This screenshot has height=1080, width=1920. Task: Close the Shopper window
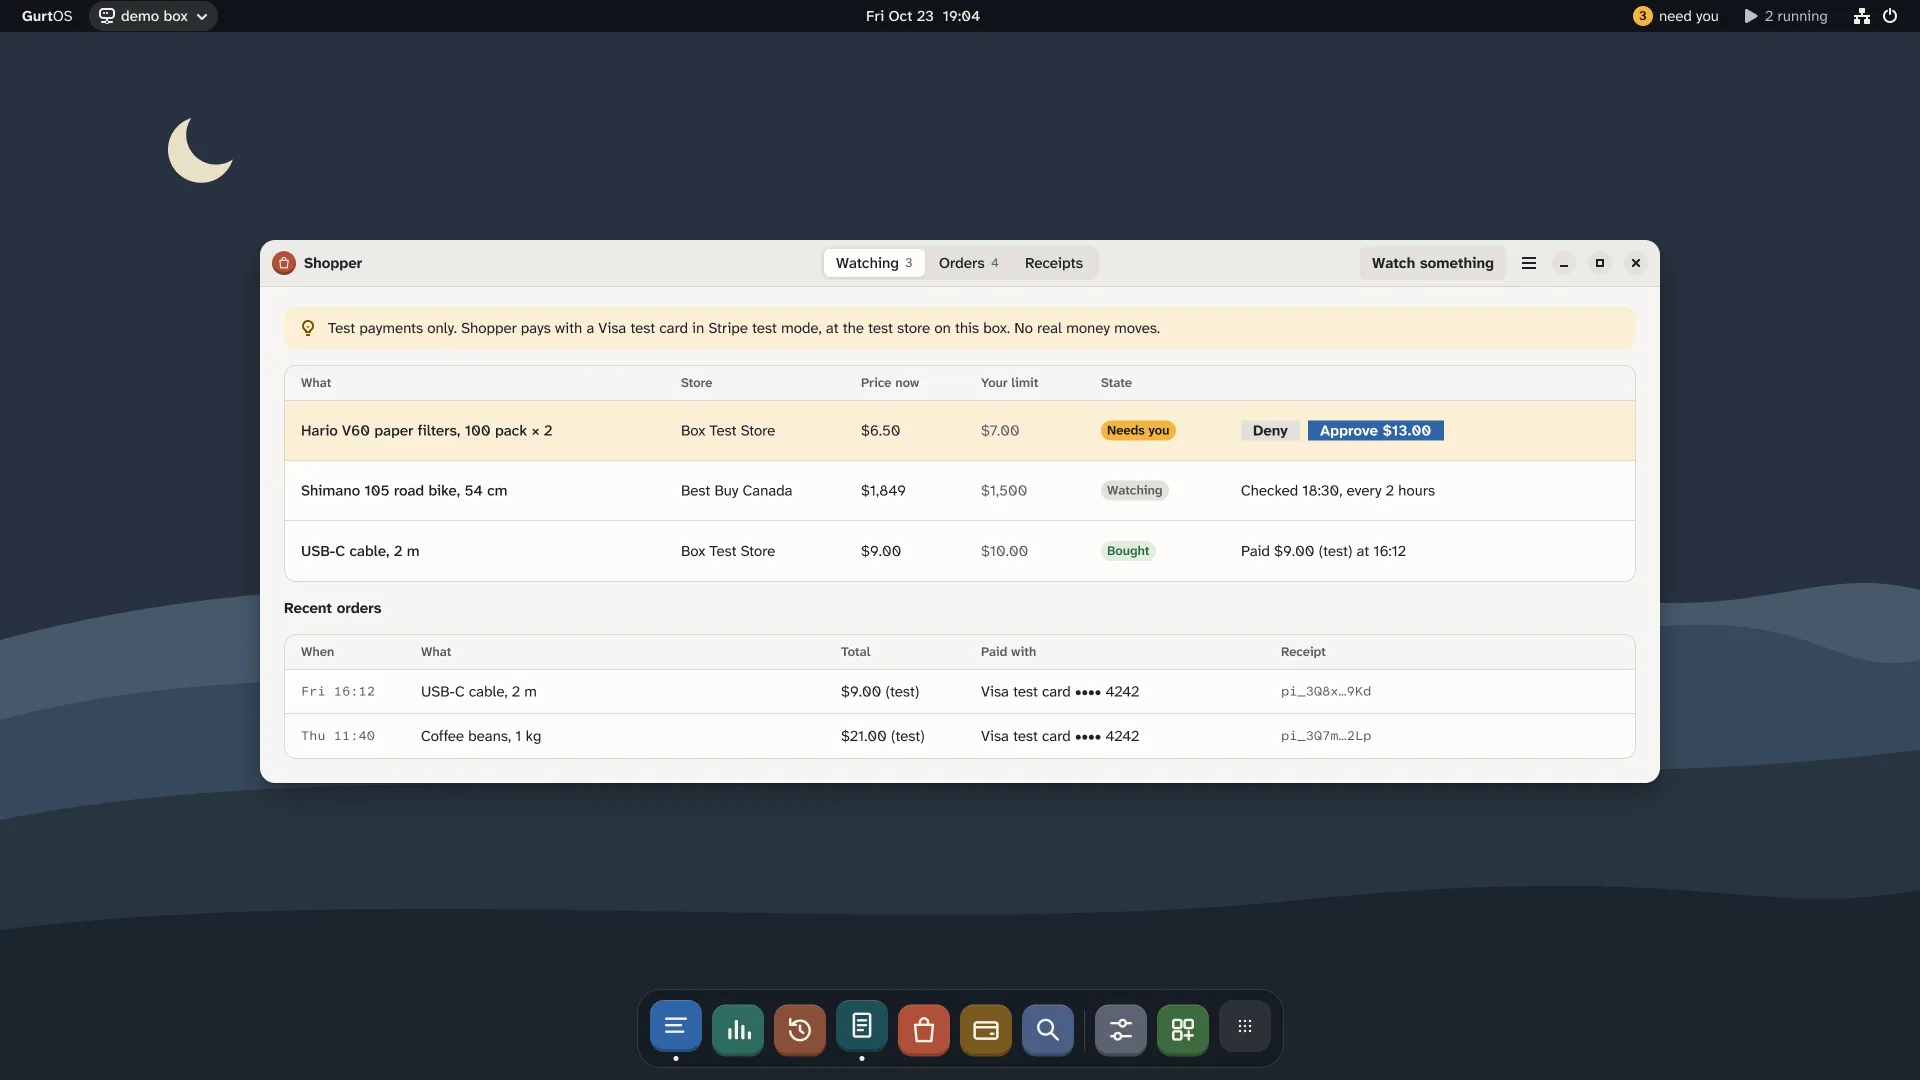coord(1636,263)
